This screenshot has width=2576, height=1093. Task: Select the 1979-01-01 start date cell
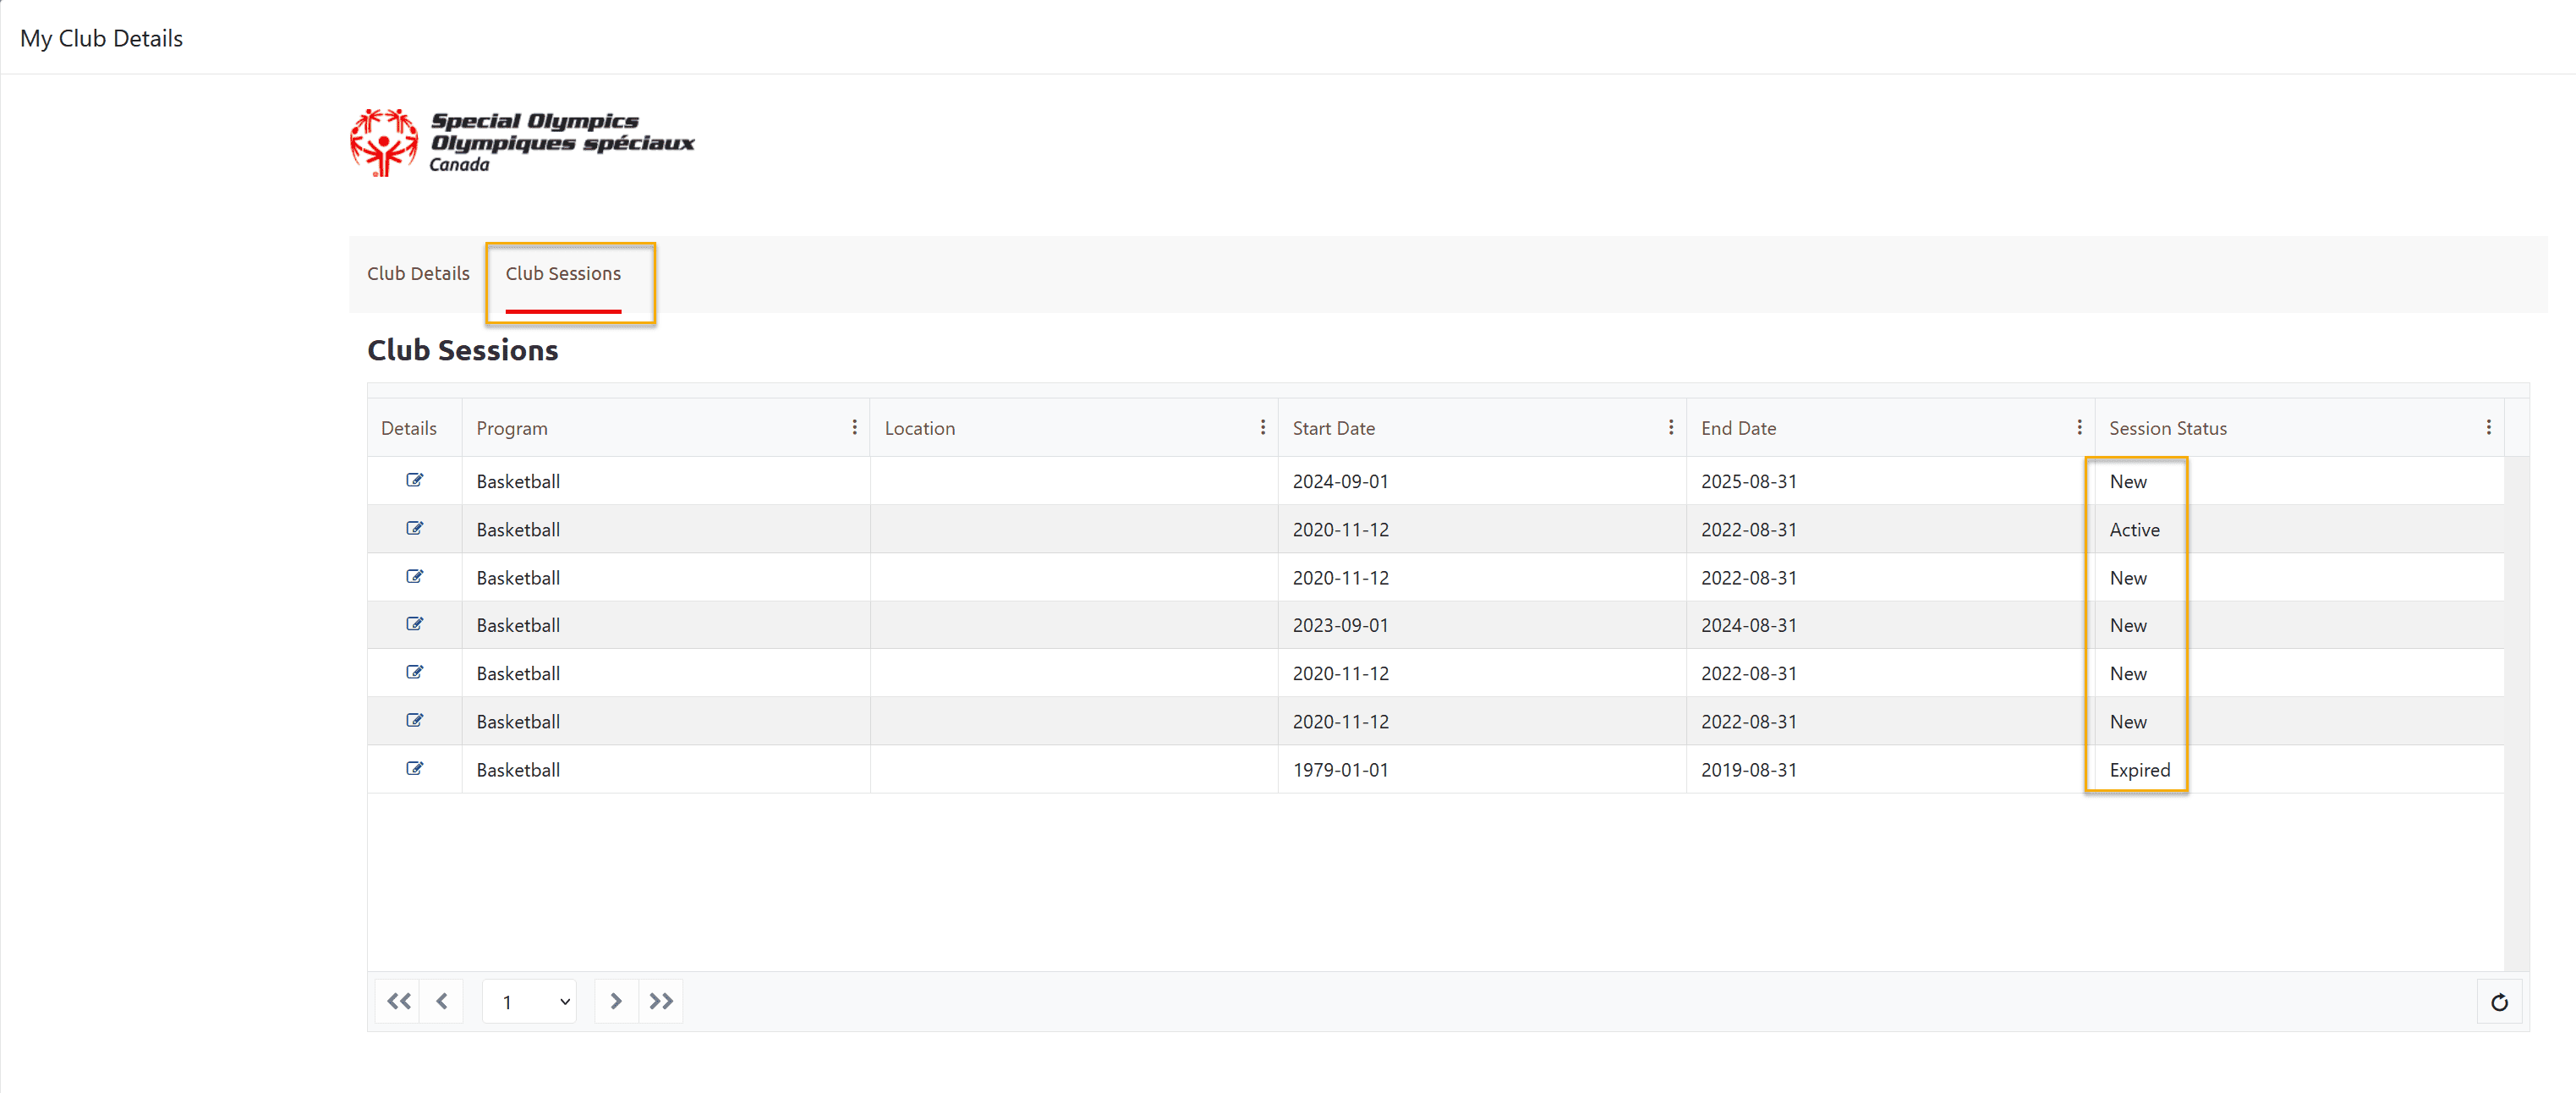[1481, 769]
